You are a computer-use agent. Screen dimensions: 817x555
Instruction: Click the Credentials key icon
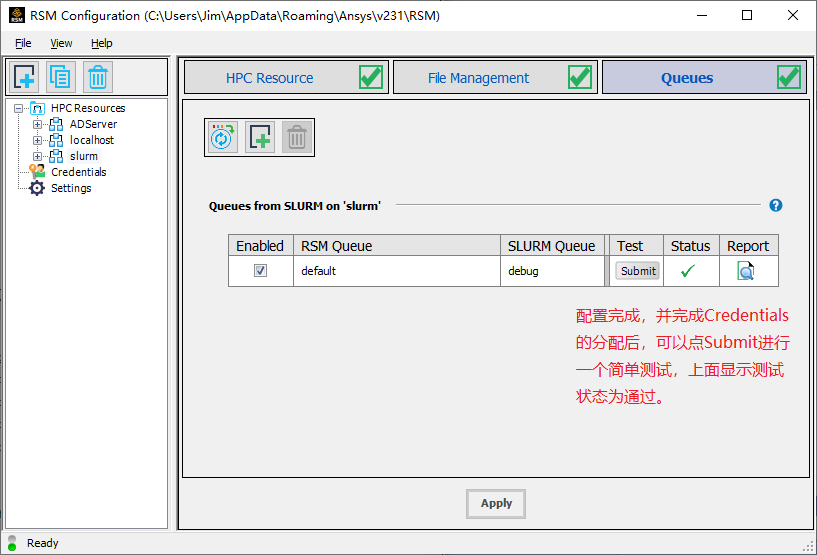point(37,171)
